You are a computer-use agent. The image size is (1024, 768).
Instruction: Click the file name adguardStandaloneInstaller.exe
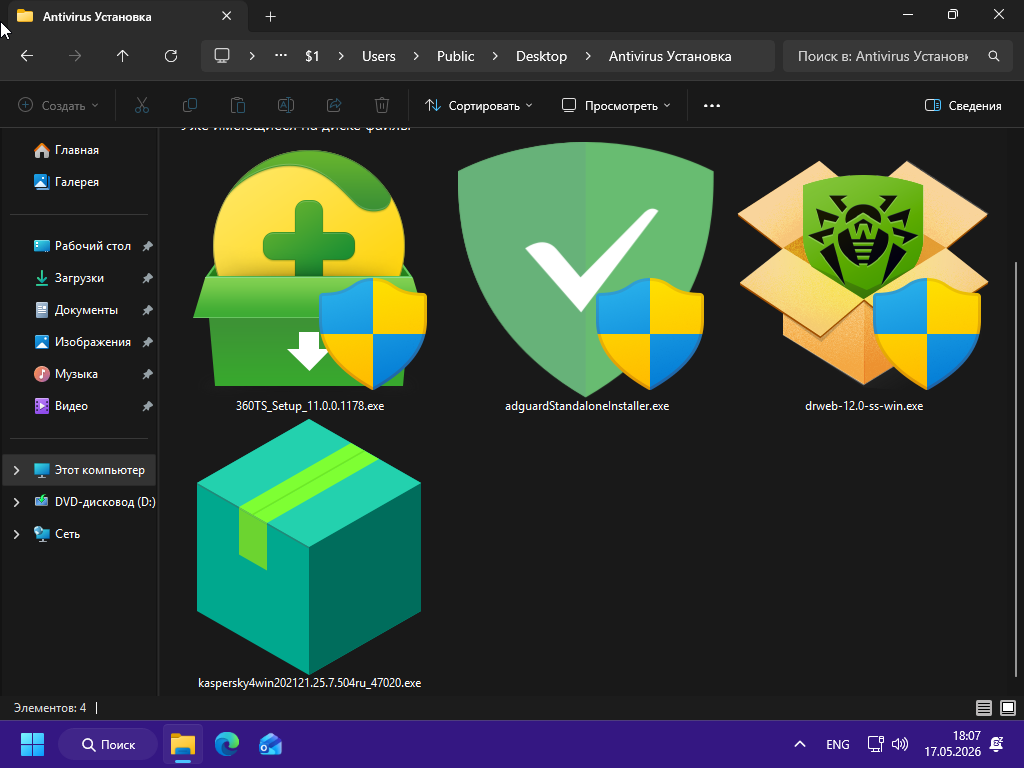pos(587,406)
